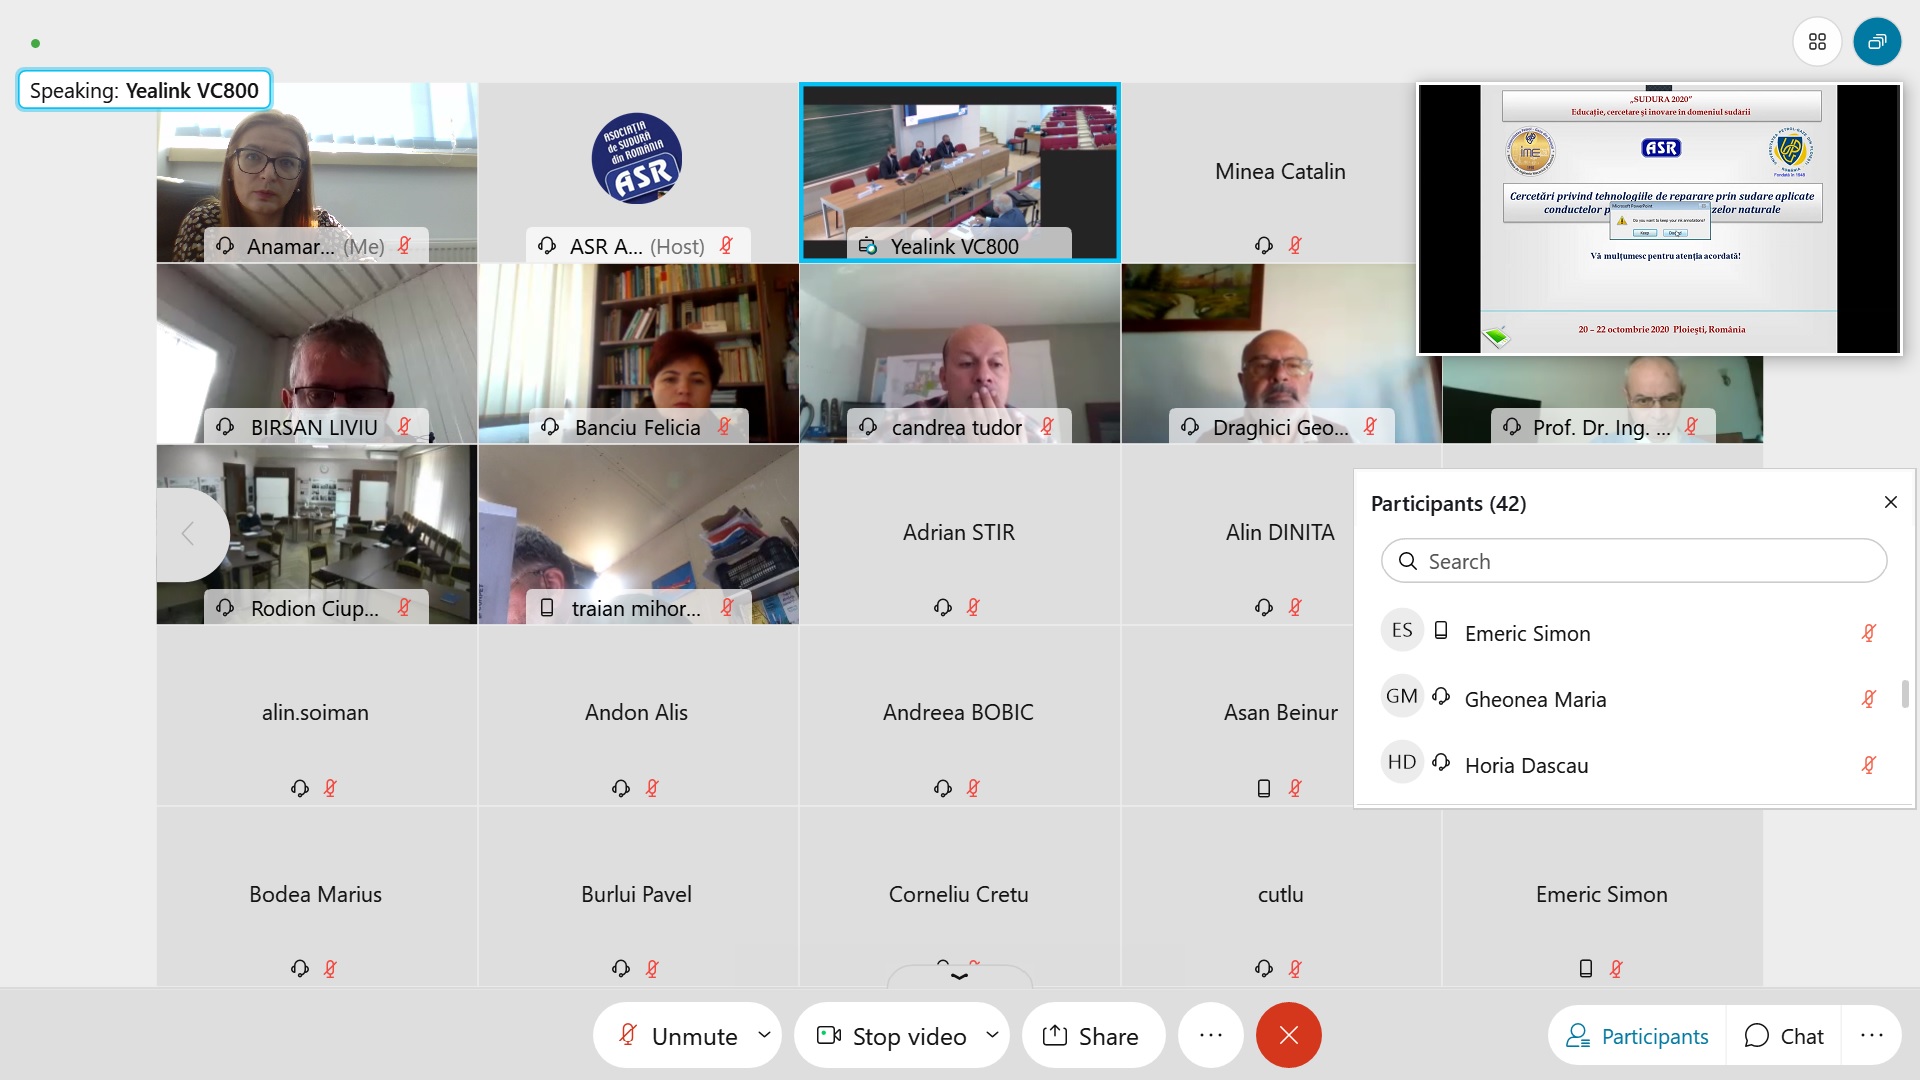Click the floating window view icon

click(1877, 42)
